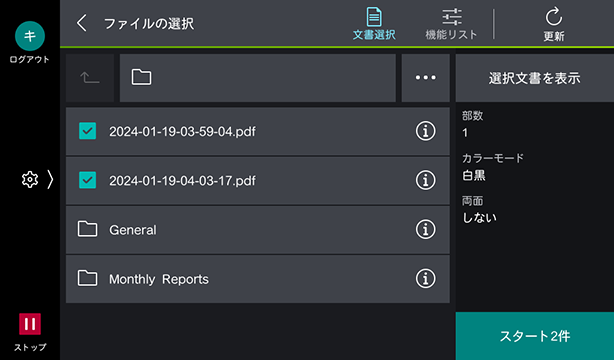Image resolution: width=614 pixels, height=360 pixels.
Task: Open the three-dot more options menu
Action: pyautogui.click(x=425, y=78)
